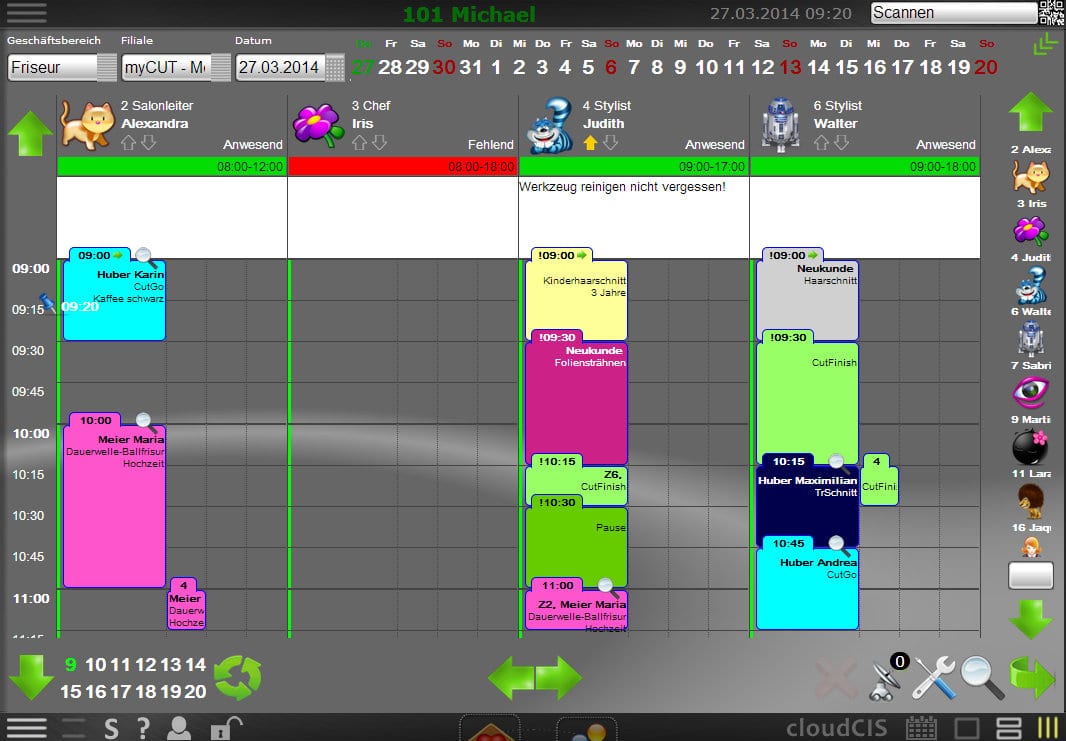Viewport: 1066px width, 741px height.
Task: Select 9 Marti bomb avatar in sidebar
Action: pos(1031,447)
